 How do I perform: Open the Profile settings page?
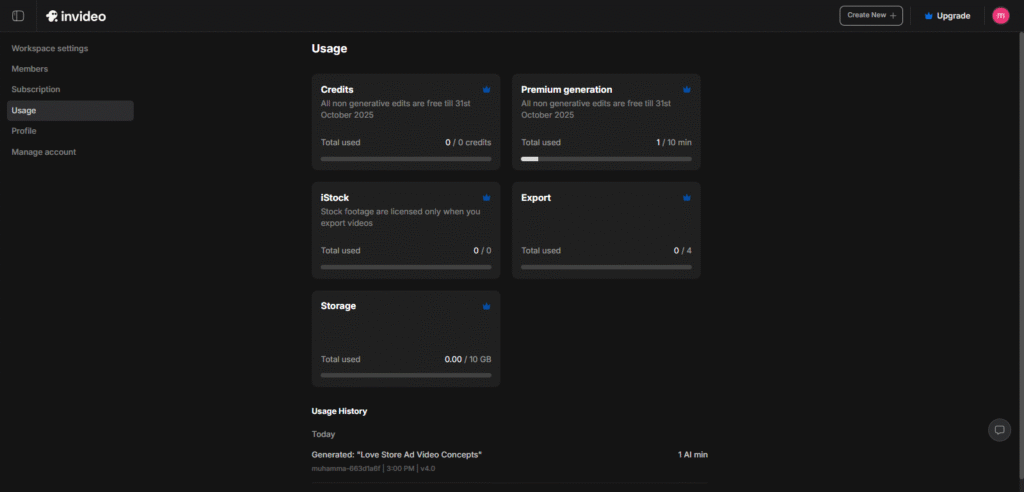click(24, 131)
